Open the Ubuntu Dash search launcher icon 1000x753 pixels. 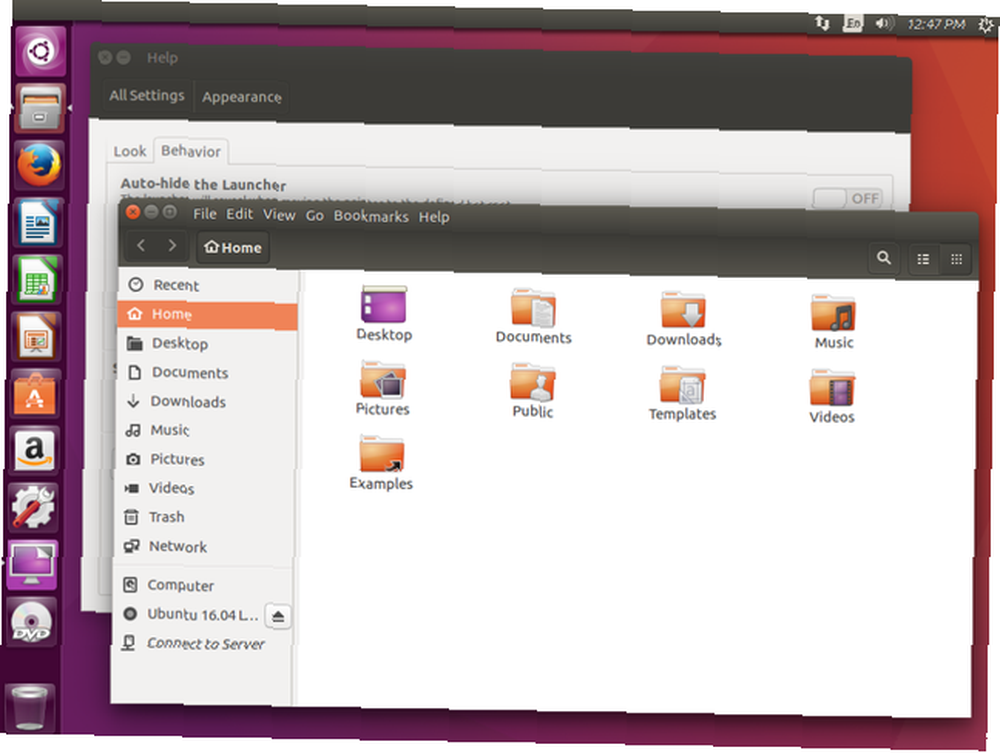[x=41, y=51]
